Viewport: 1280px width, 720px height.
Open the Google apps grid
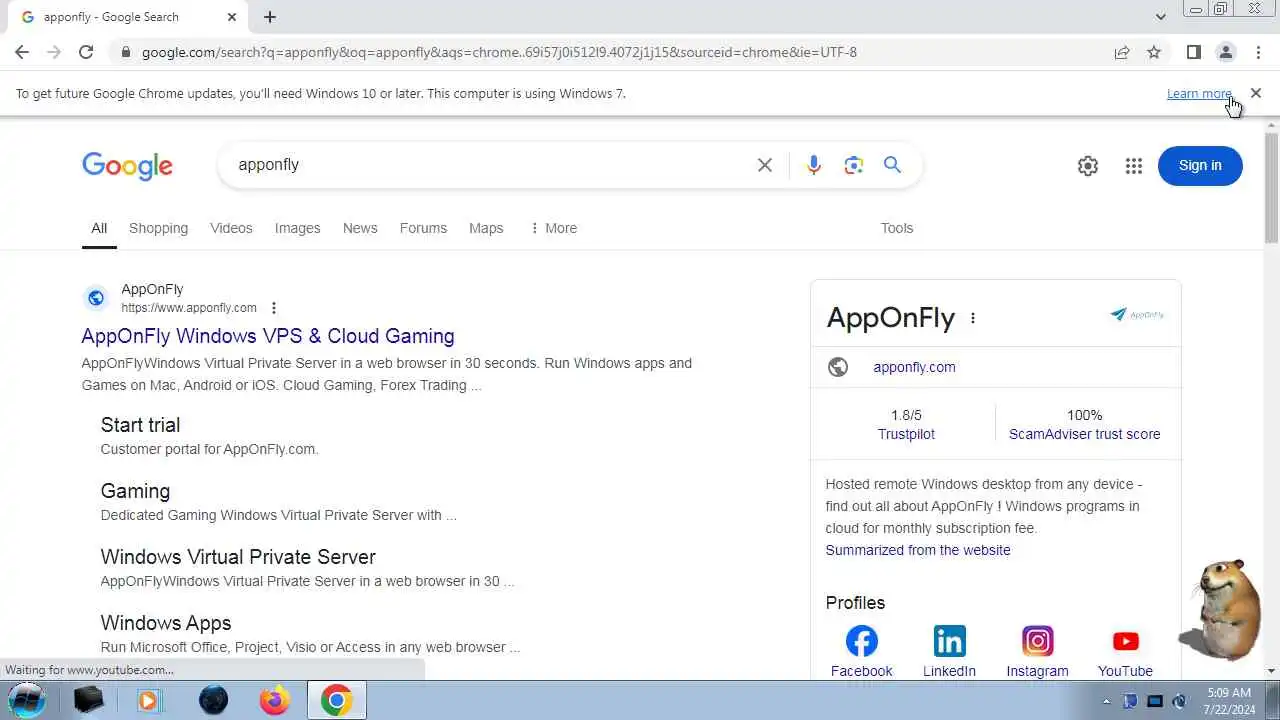tap(1133, 166)
